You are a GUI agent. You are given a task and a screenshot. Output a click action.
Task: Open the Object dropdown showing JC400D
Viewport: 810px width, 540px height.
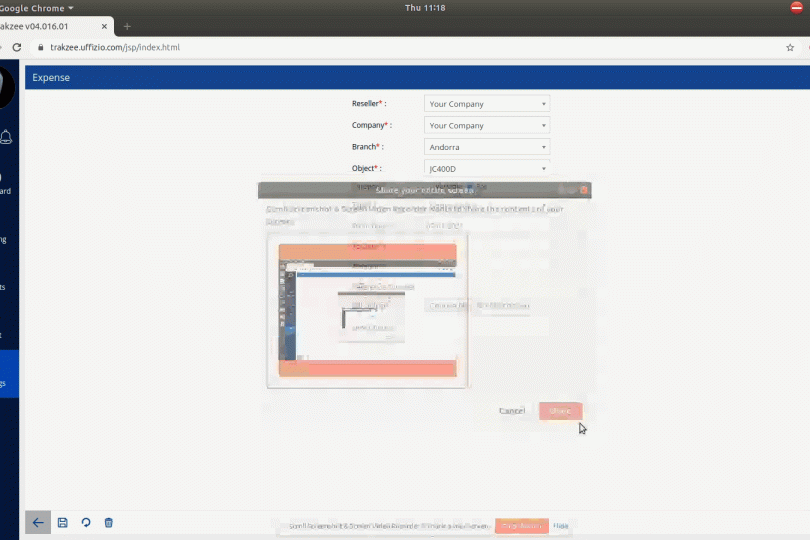point(486,169)
